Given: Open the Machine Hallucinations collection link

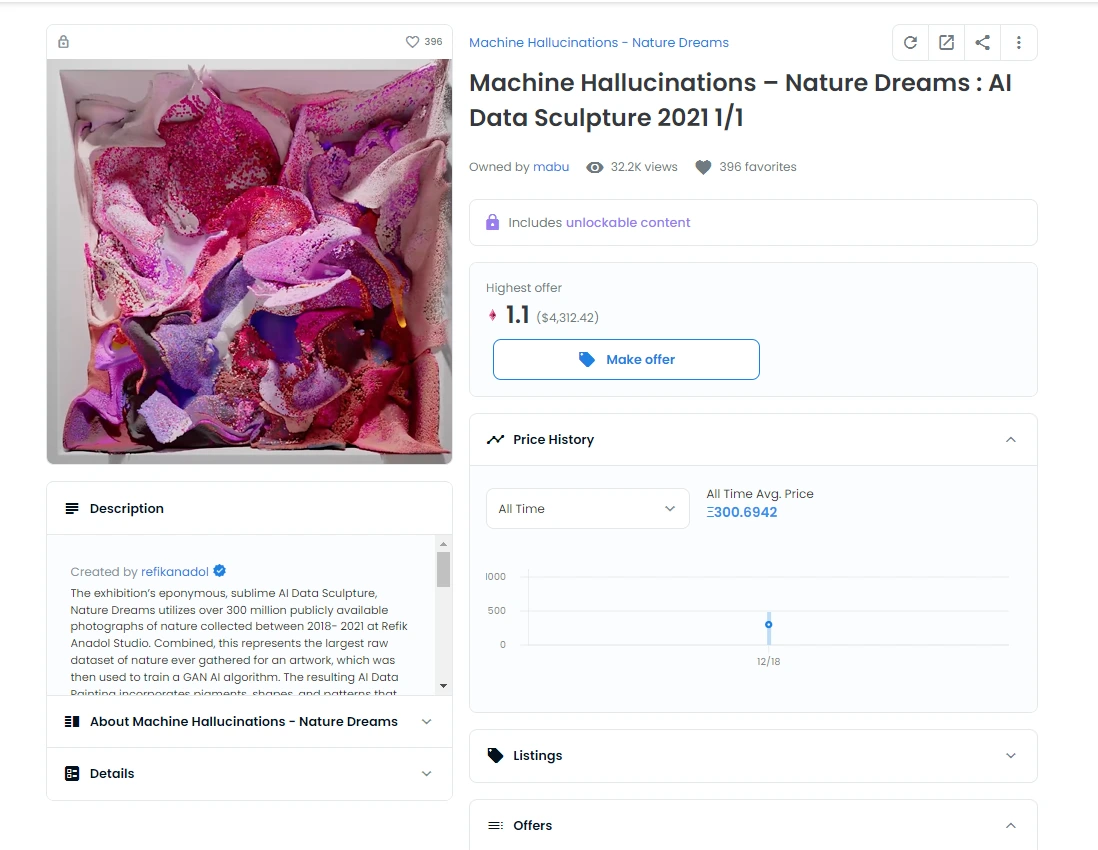Looking at the screenshot, I should (x=599, y=43).
